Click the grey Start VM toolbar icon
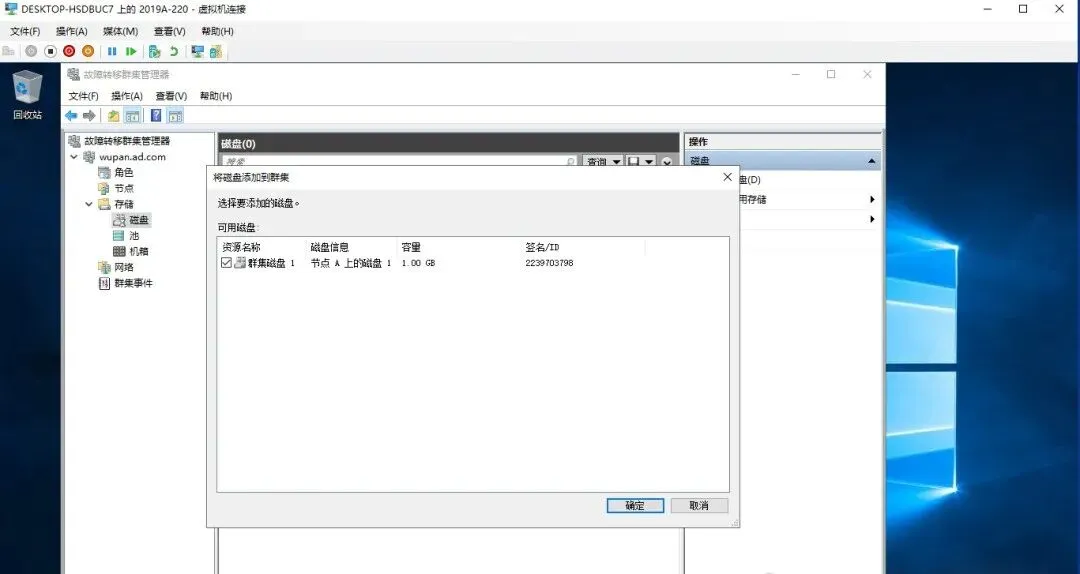Viewport: 1080px width, 574px height. [31, 51]
